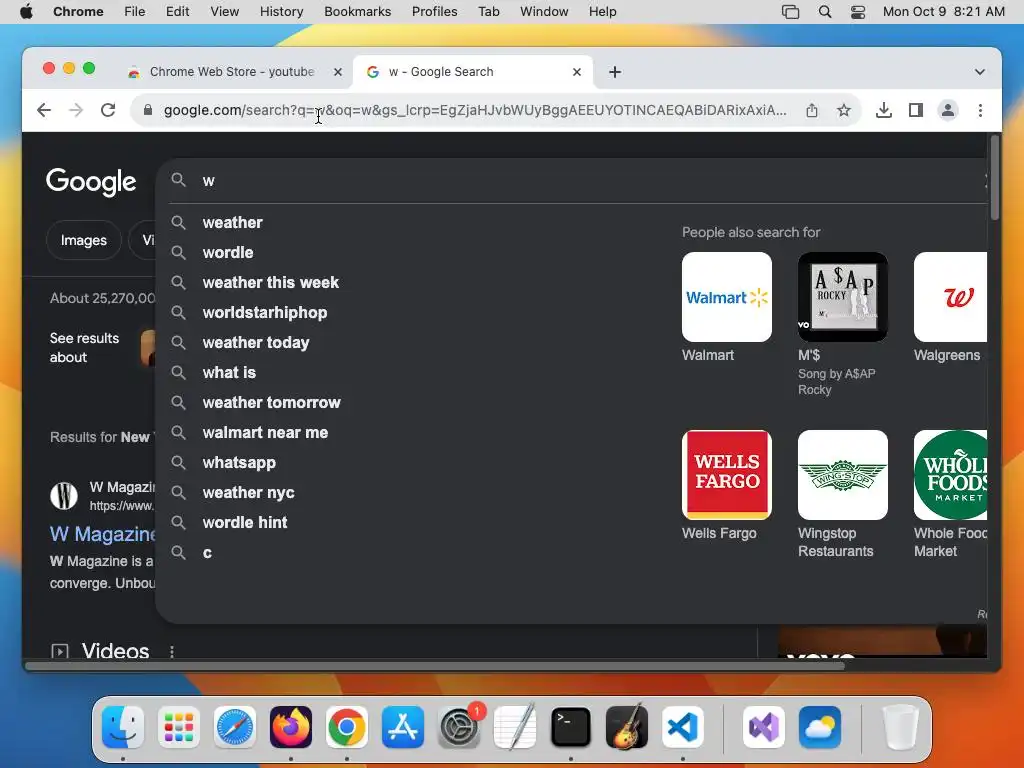Launch Safari from the Dock
Image resolution: width=1024 pixels, height=768 pixels.
pos(234,727)
